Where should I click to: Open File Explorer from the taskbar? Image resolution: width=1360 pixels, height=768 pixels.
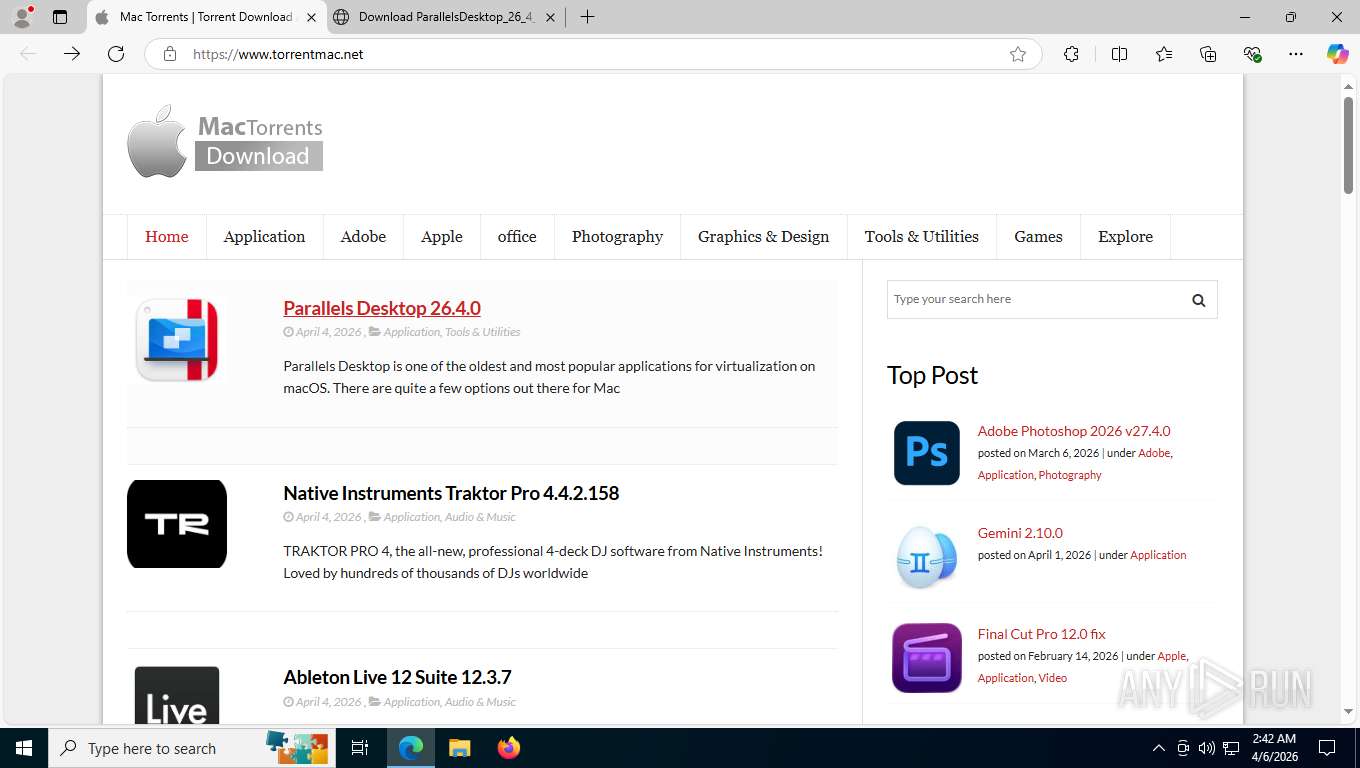point(459,748)
